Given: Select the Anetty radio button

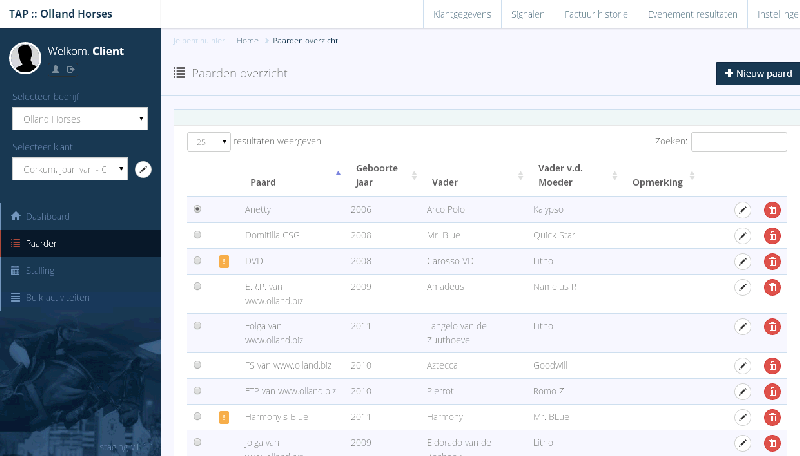Looking at the screenshot, I should click(197, 209).
